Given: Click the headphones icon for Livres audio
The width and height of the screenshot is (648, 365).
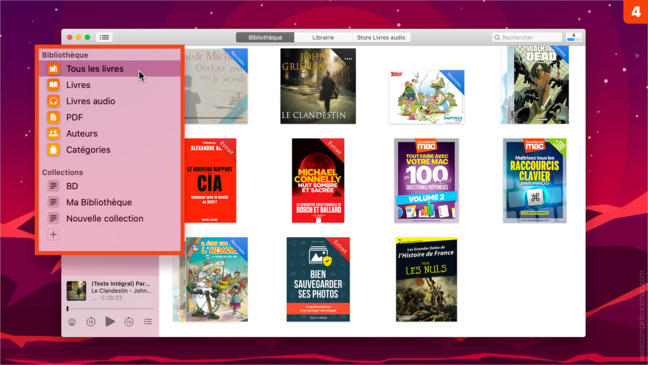Looking at the screenshot, I should pyautogui.click(x=53, y=101).
